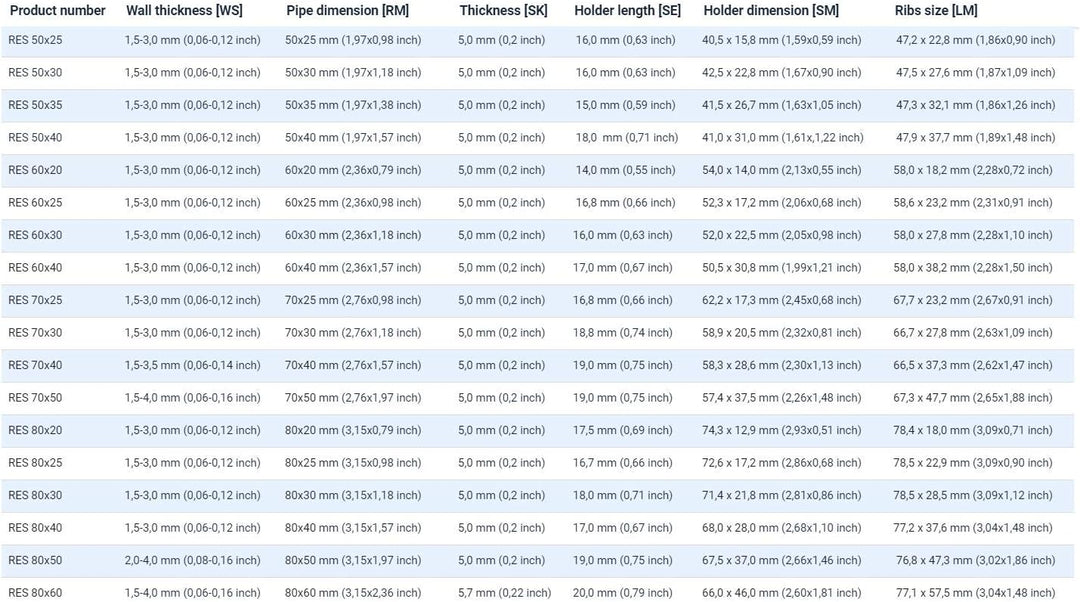Select product number RES 50x30

(35, 72)
